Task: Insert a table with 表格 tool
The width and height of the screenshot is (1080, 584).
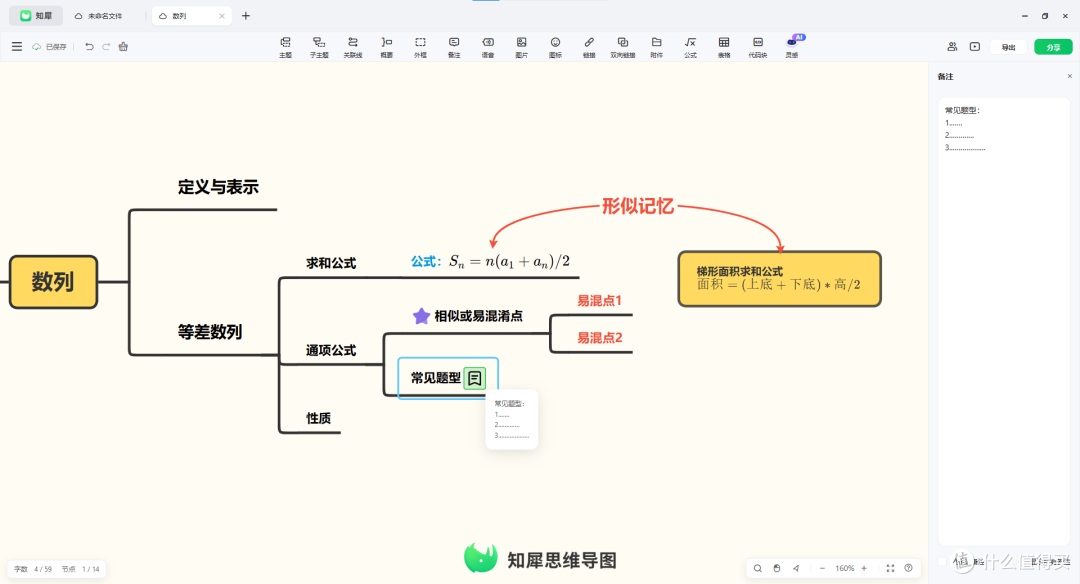Action: tap(724, 47)
